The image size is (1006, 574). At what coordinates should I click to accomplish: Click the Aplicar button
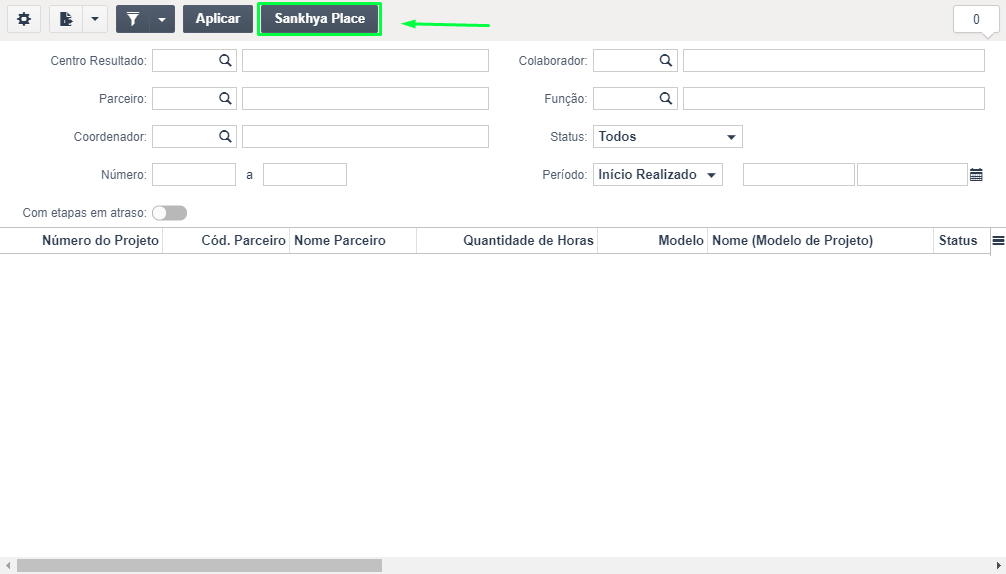coord(217,19)
